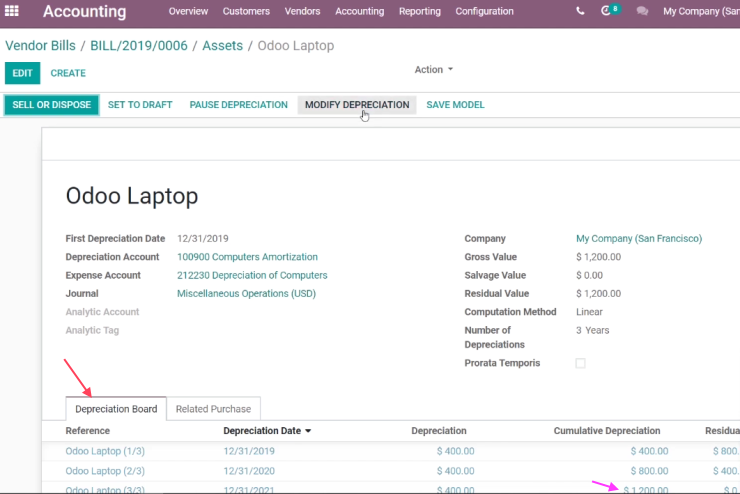Click the Linear computation method value
This screenshot has width=740, height=494.
589,312
